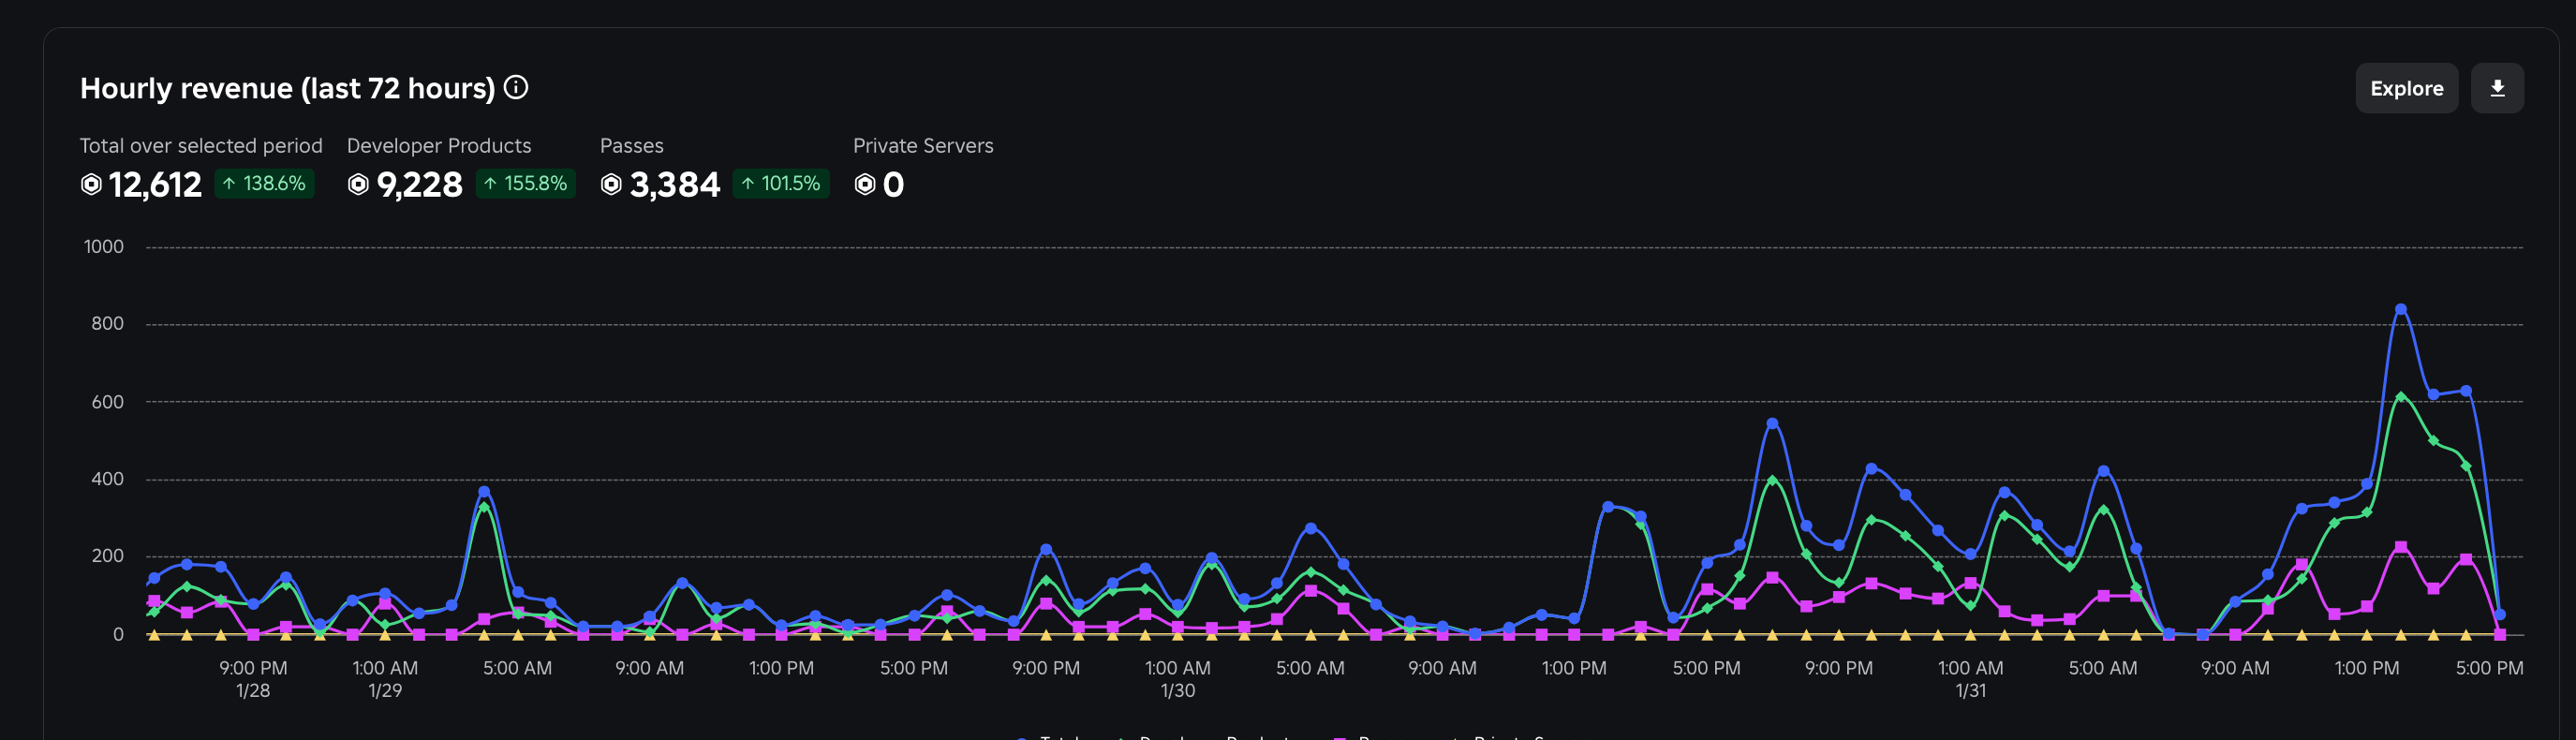
Task: Click the blue Total peak above 5:00 AM 1/29
Action: (x=484, y=491)
